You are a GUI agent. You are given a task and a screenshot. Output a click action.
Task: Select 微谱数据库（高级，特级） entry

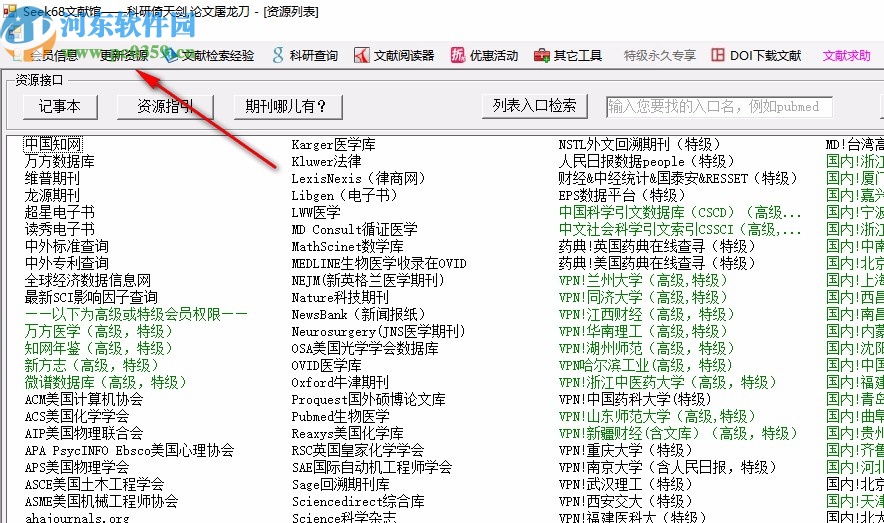pyautogui.click(x=105, y=382)
